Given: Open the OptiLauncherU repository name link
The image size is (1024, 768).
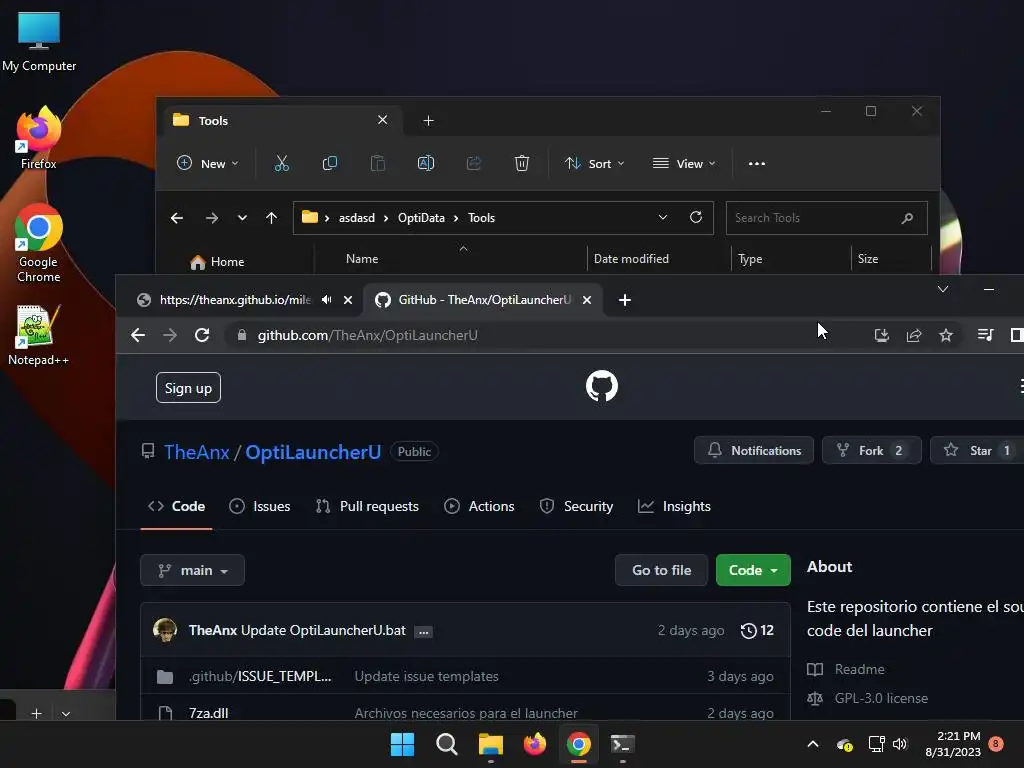Looking at the screenshot, I should coord(313,452).
